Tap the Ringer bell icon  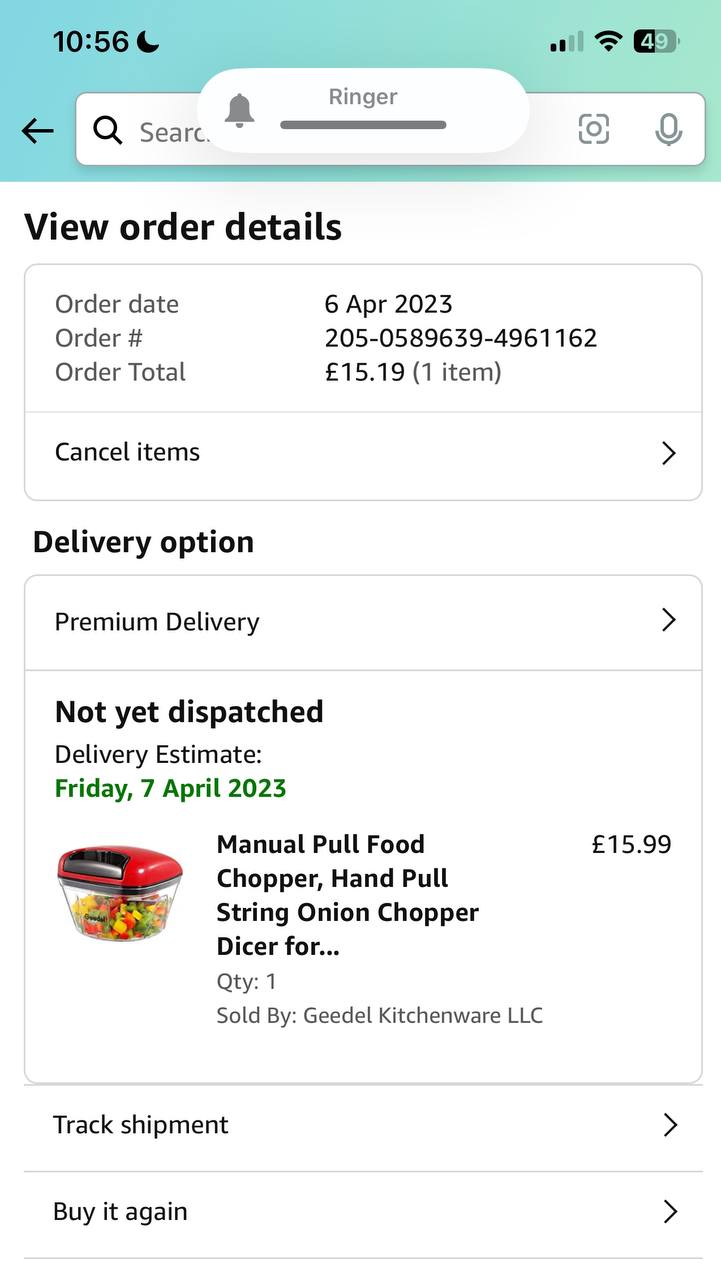240,110
